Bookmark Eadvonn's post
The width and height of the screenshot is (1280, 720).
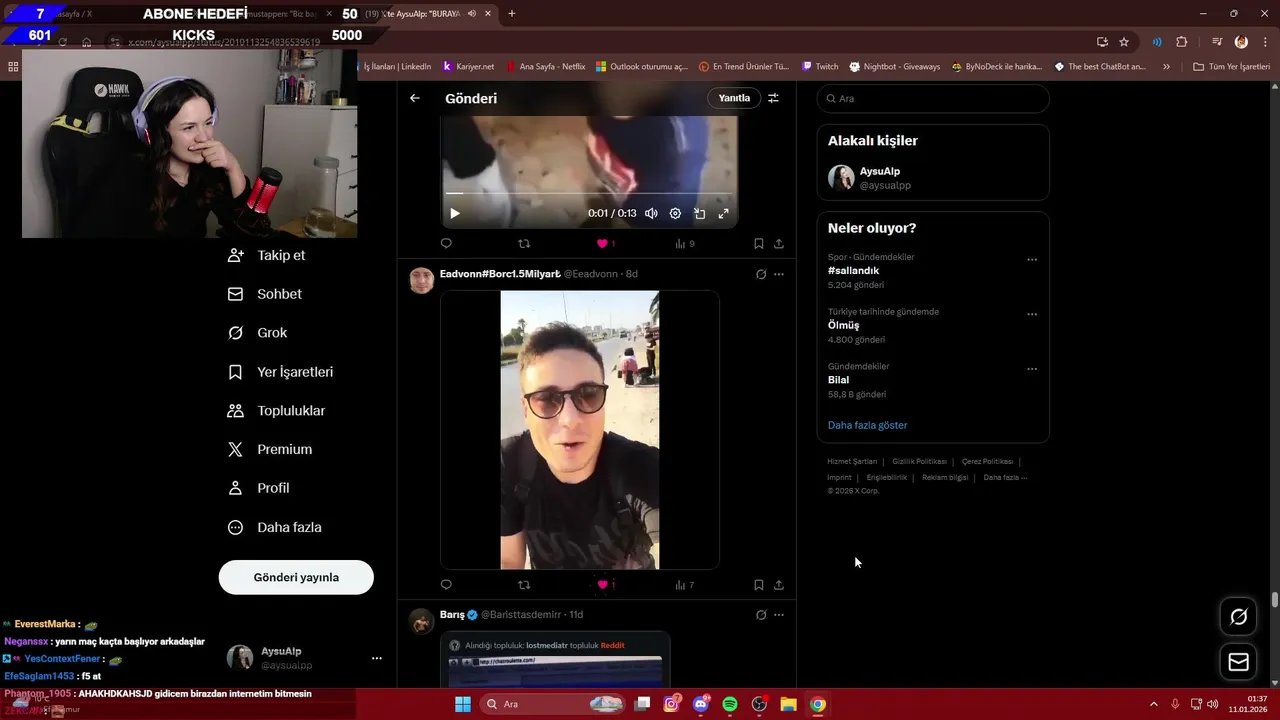pos(759,585)
